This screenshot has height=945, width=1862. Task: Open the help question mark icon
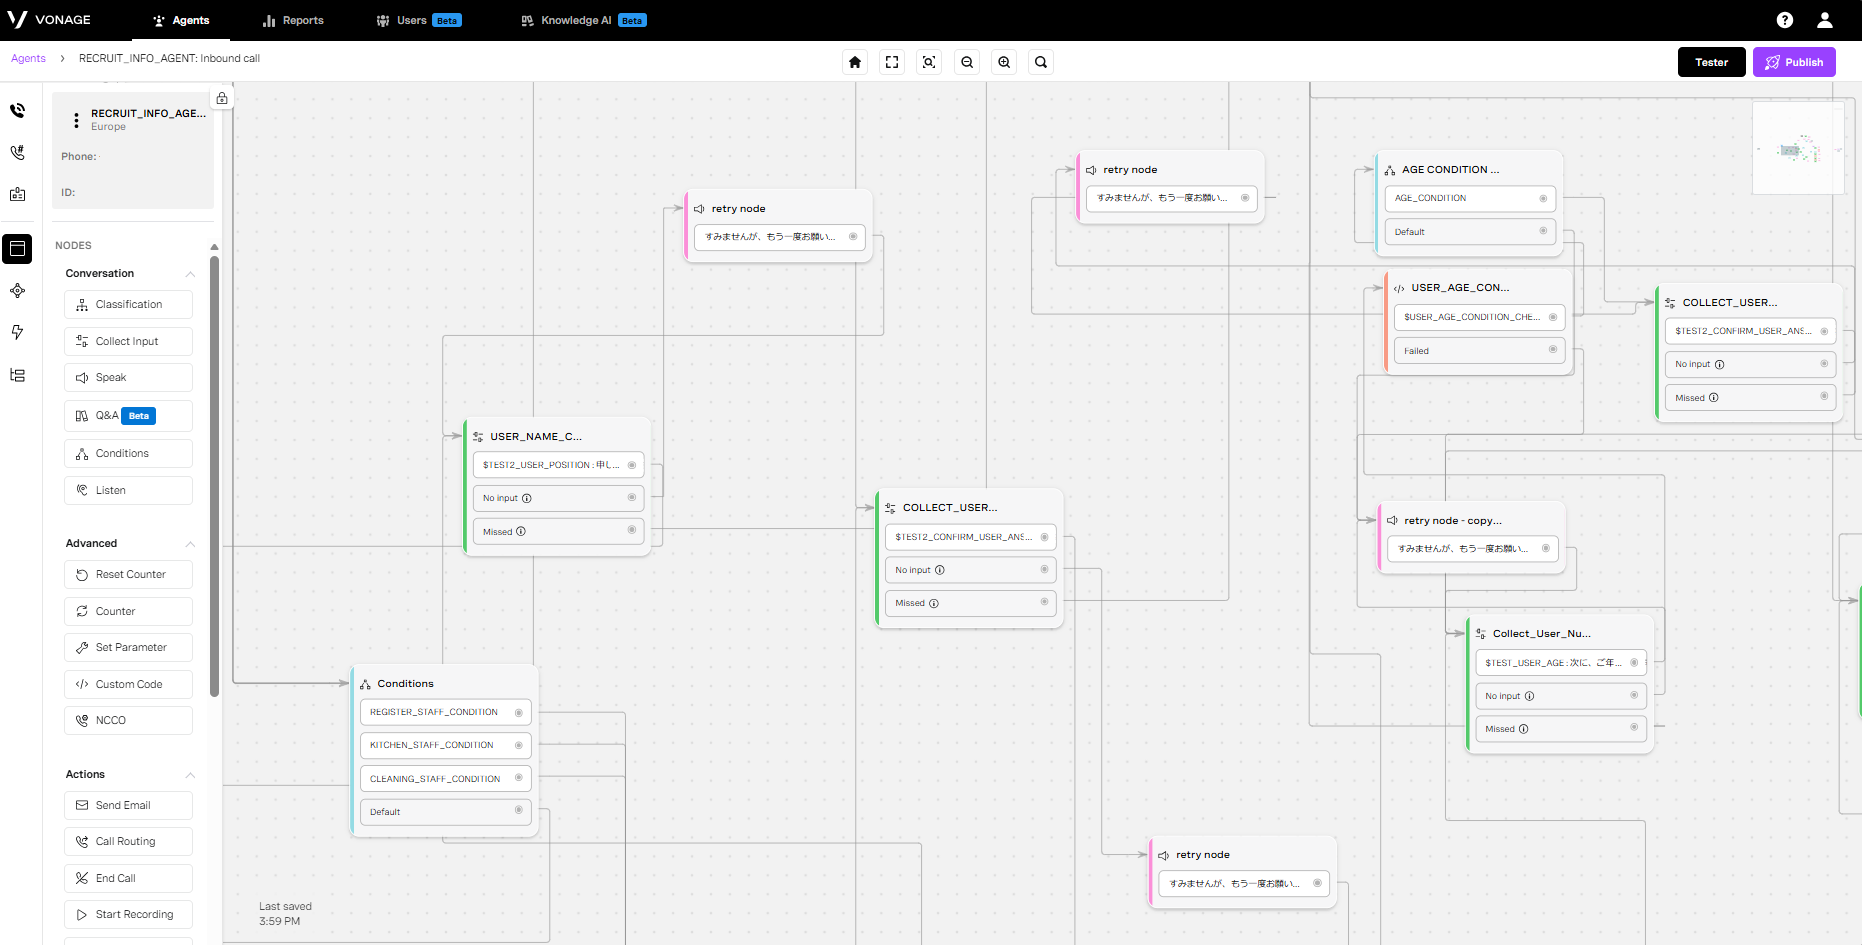pyautogui.click(x=1785, y=20)
